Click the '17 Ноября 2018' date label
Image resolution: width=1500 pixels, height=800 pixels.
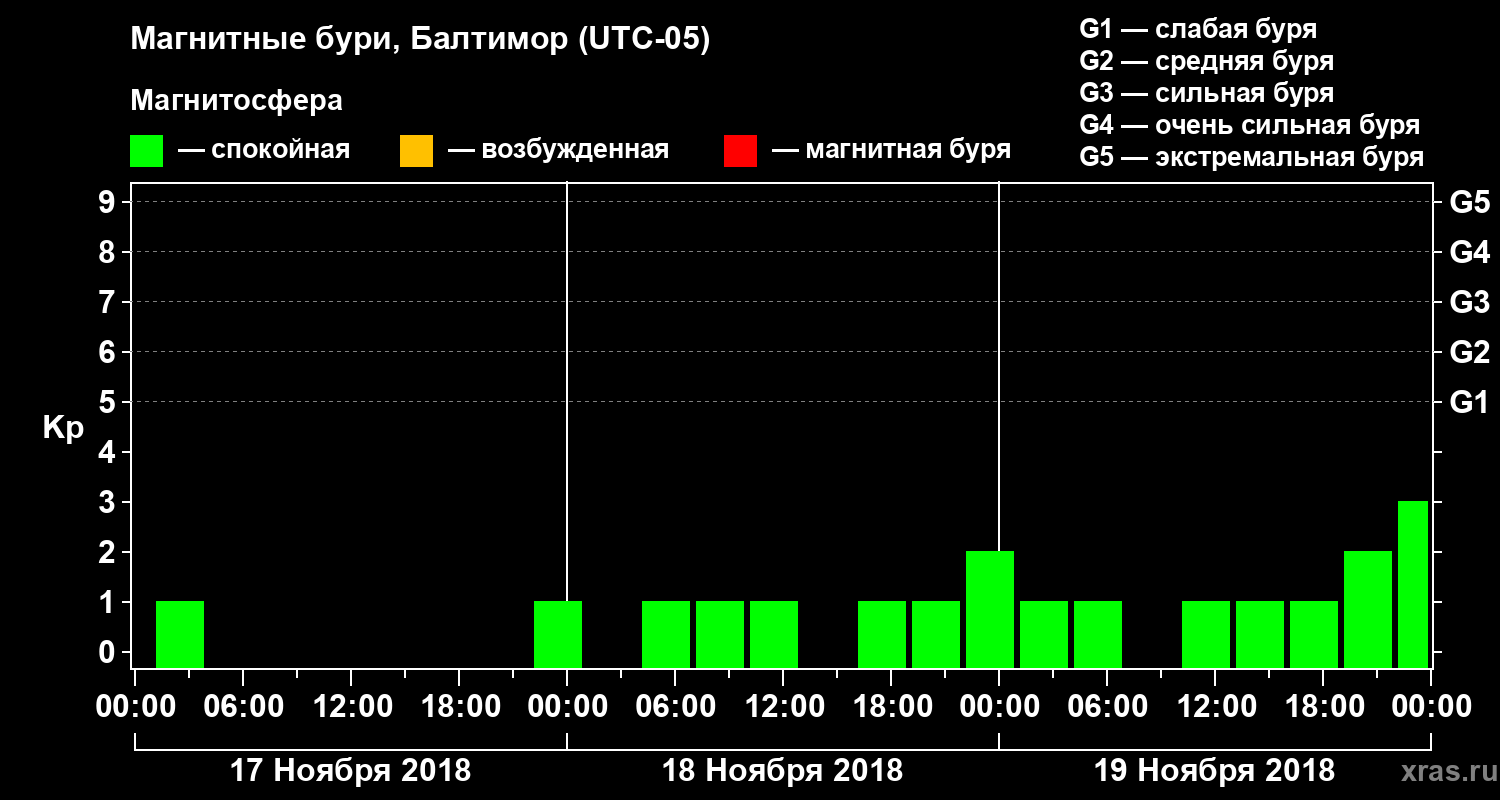click(350, 771)
